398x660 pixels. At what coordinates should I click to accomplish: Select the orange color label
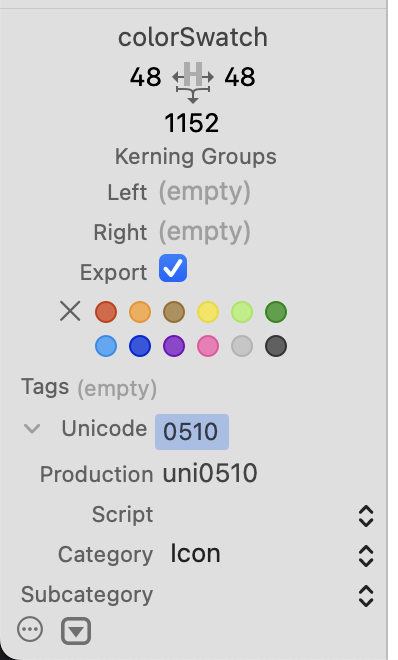click(x=140, y=312)
